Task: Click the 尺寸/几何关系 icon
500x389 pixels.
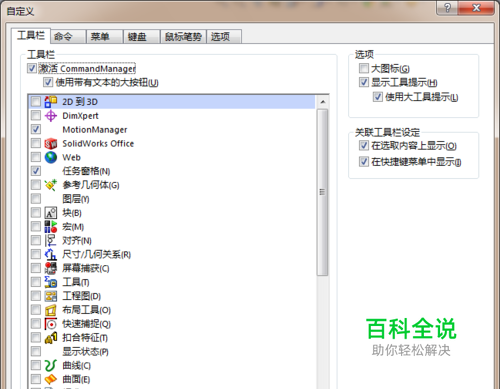Action: [51, 255]
